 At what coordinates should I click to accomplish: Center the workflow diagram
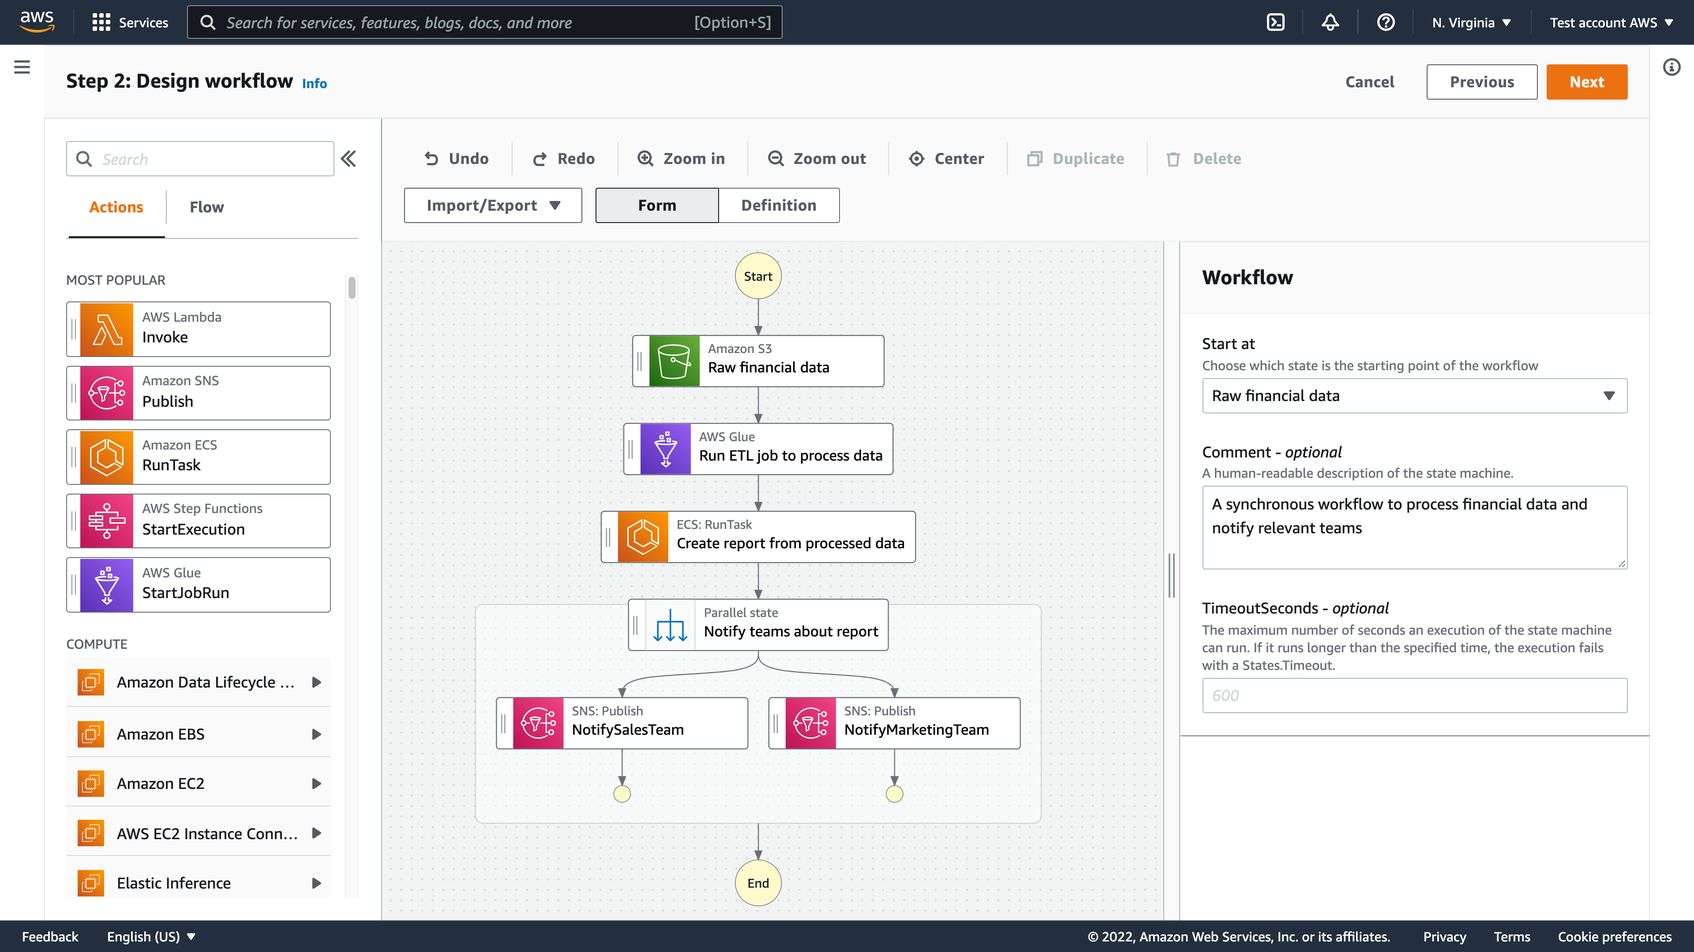coord(946,158)
